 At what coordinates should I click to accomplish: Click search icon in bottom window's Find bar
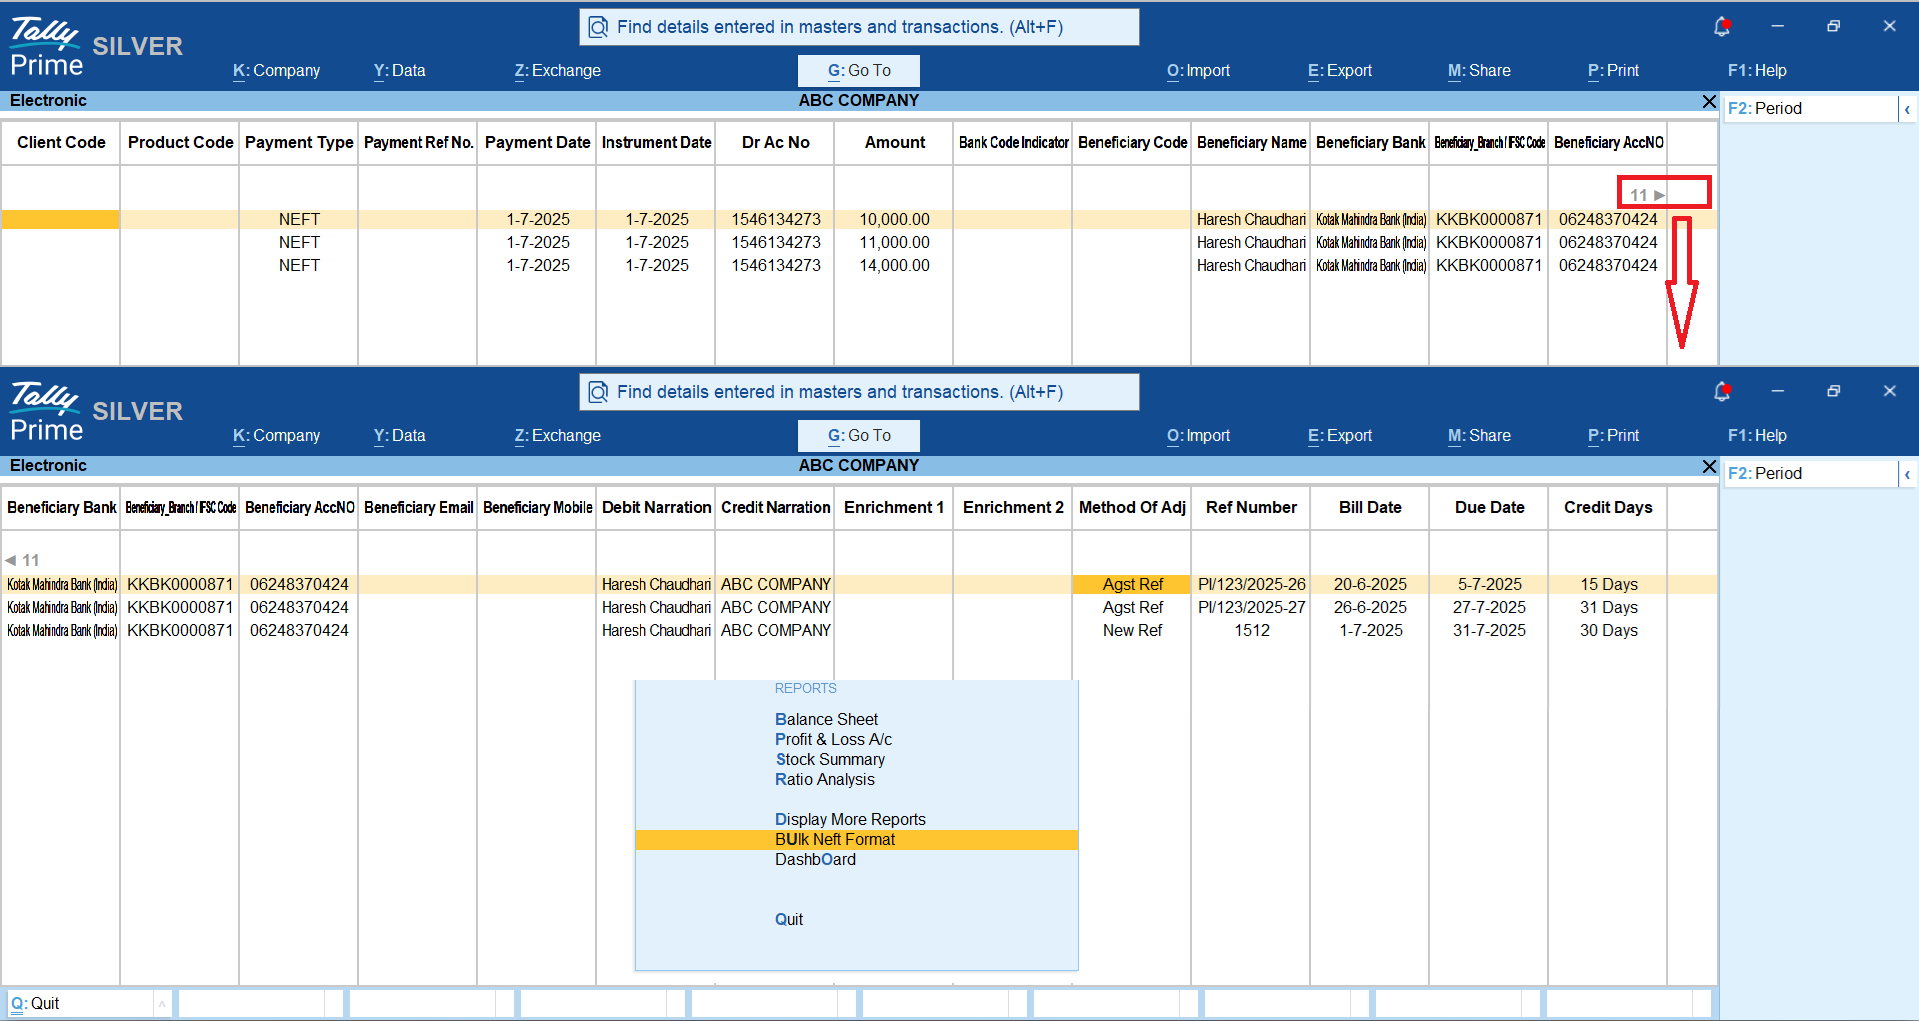pyautogui.click(x=598, y=392)
